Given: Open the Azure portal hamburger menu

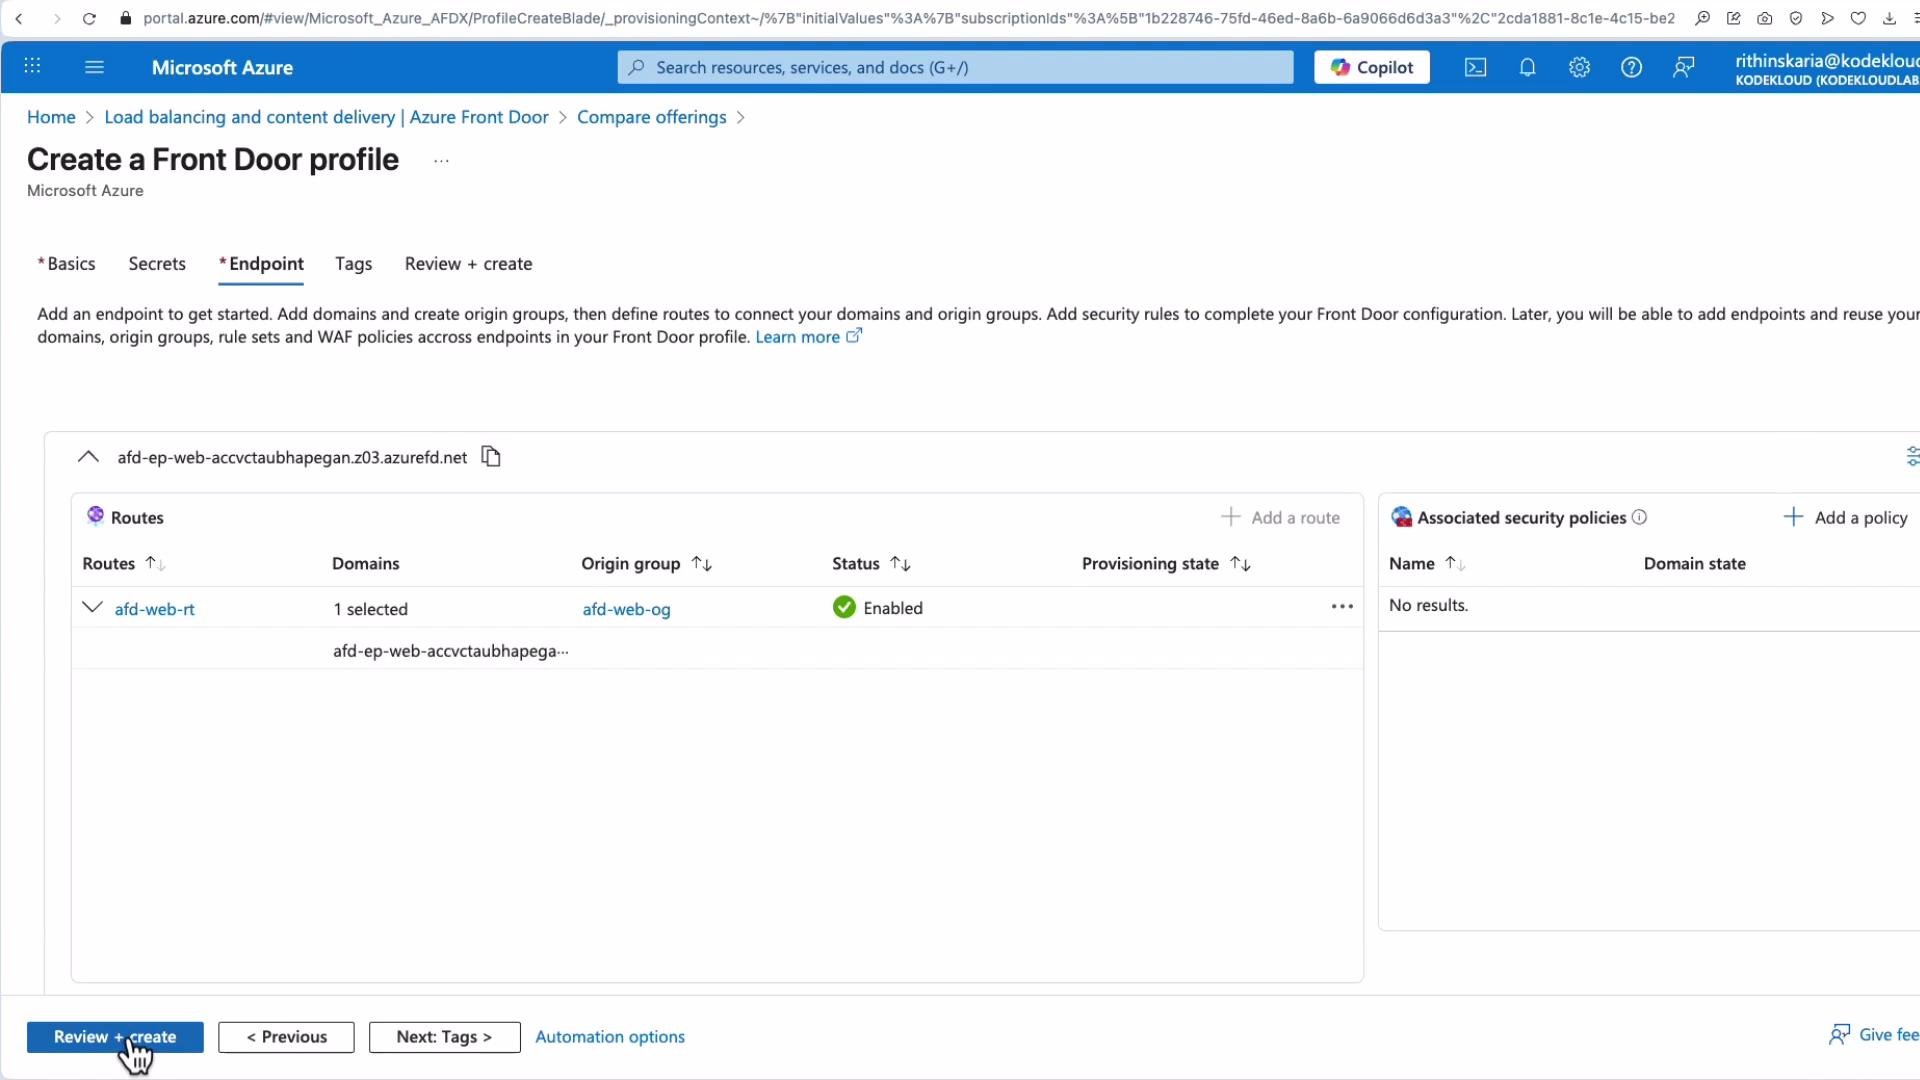Looking at the screenshot, I should pyautogui.click(x=94, y=67).
